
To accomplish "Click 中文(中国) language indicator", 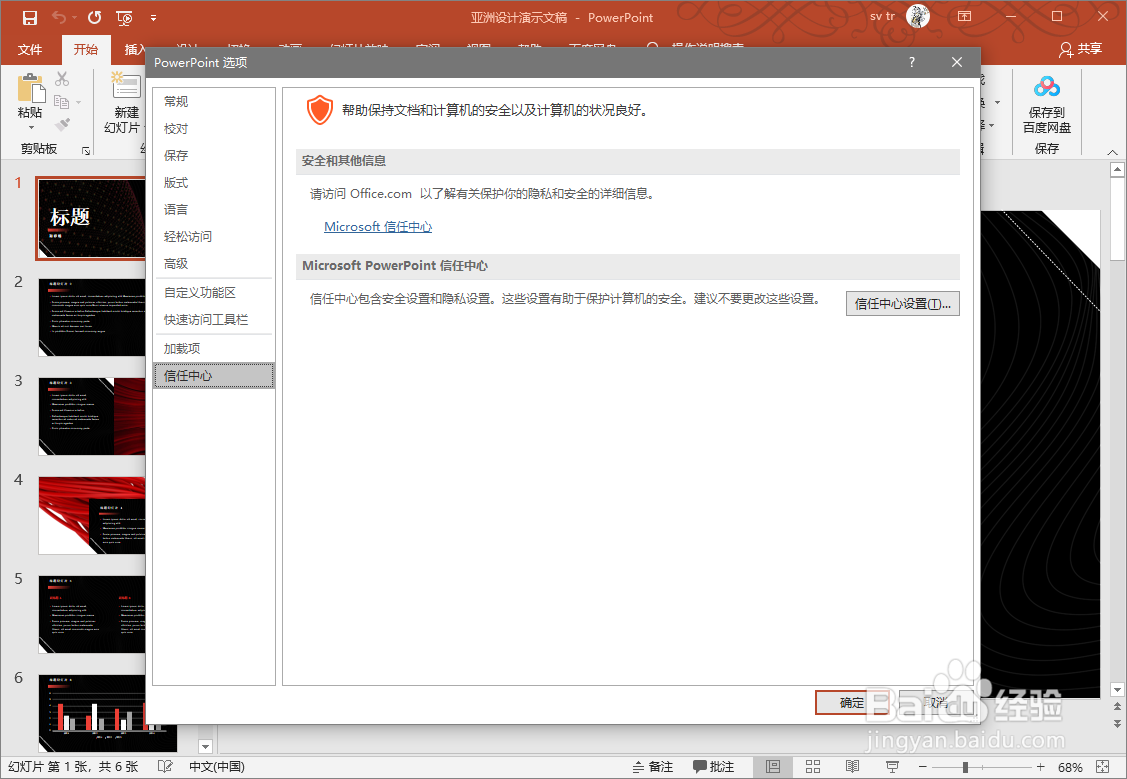I will [216, 767].
